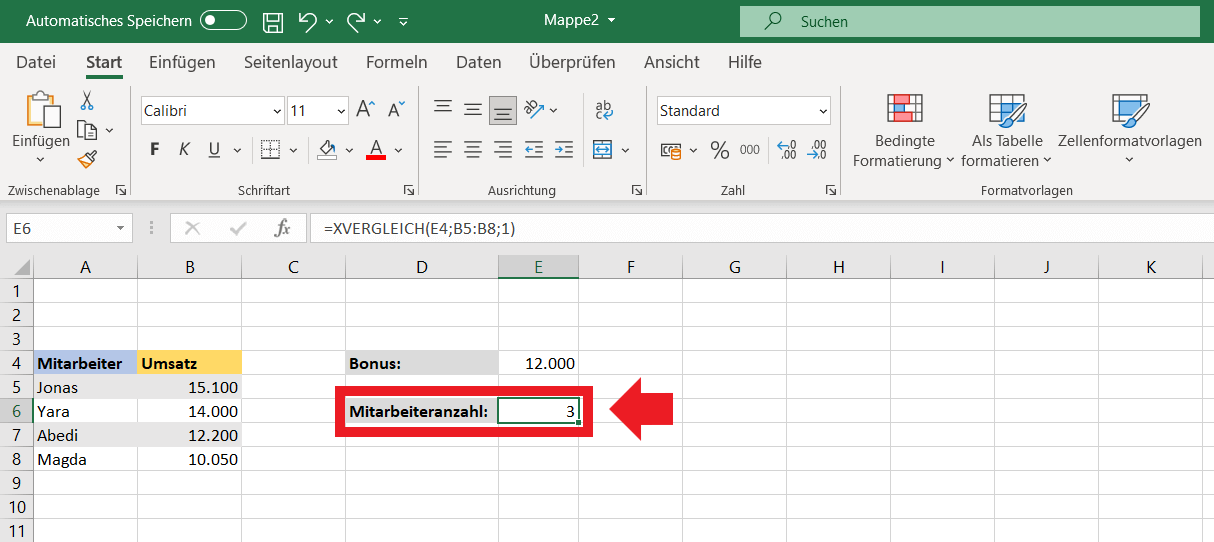The width and height of the screenshot is (1214, 542).
Task: Open the Undo history dropdown arrow
Action: pyautogui.click(x=329, y=21)
